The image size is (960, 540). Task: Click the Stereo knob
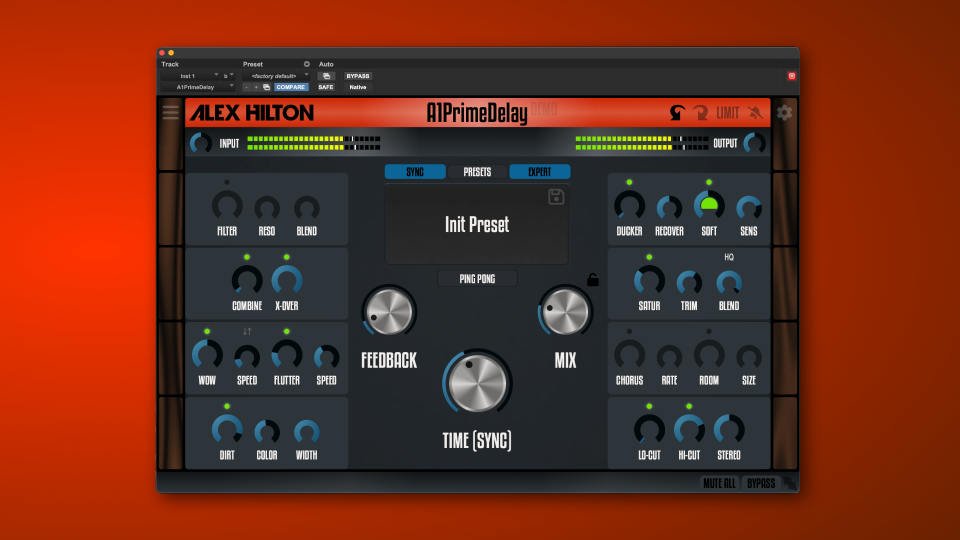729,429
